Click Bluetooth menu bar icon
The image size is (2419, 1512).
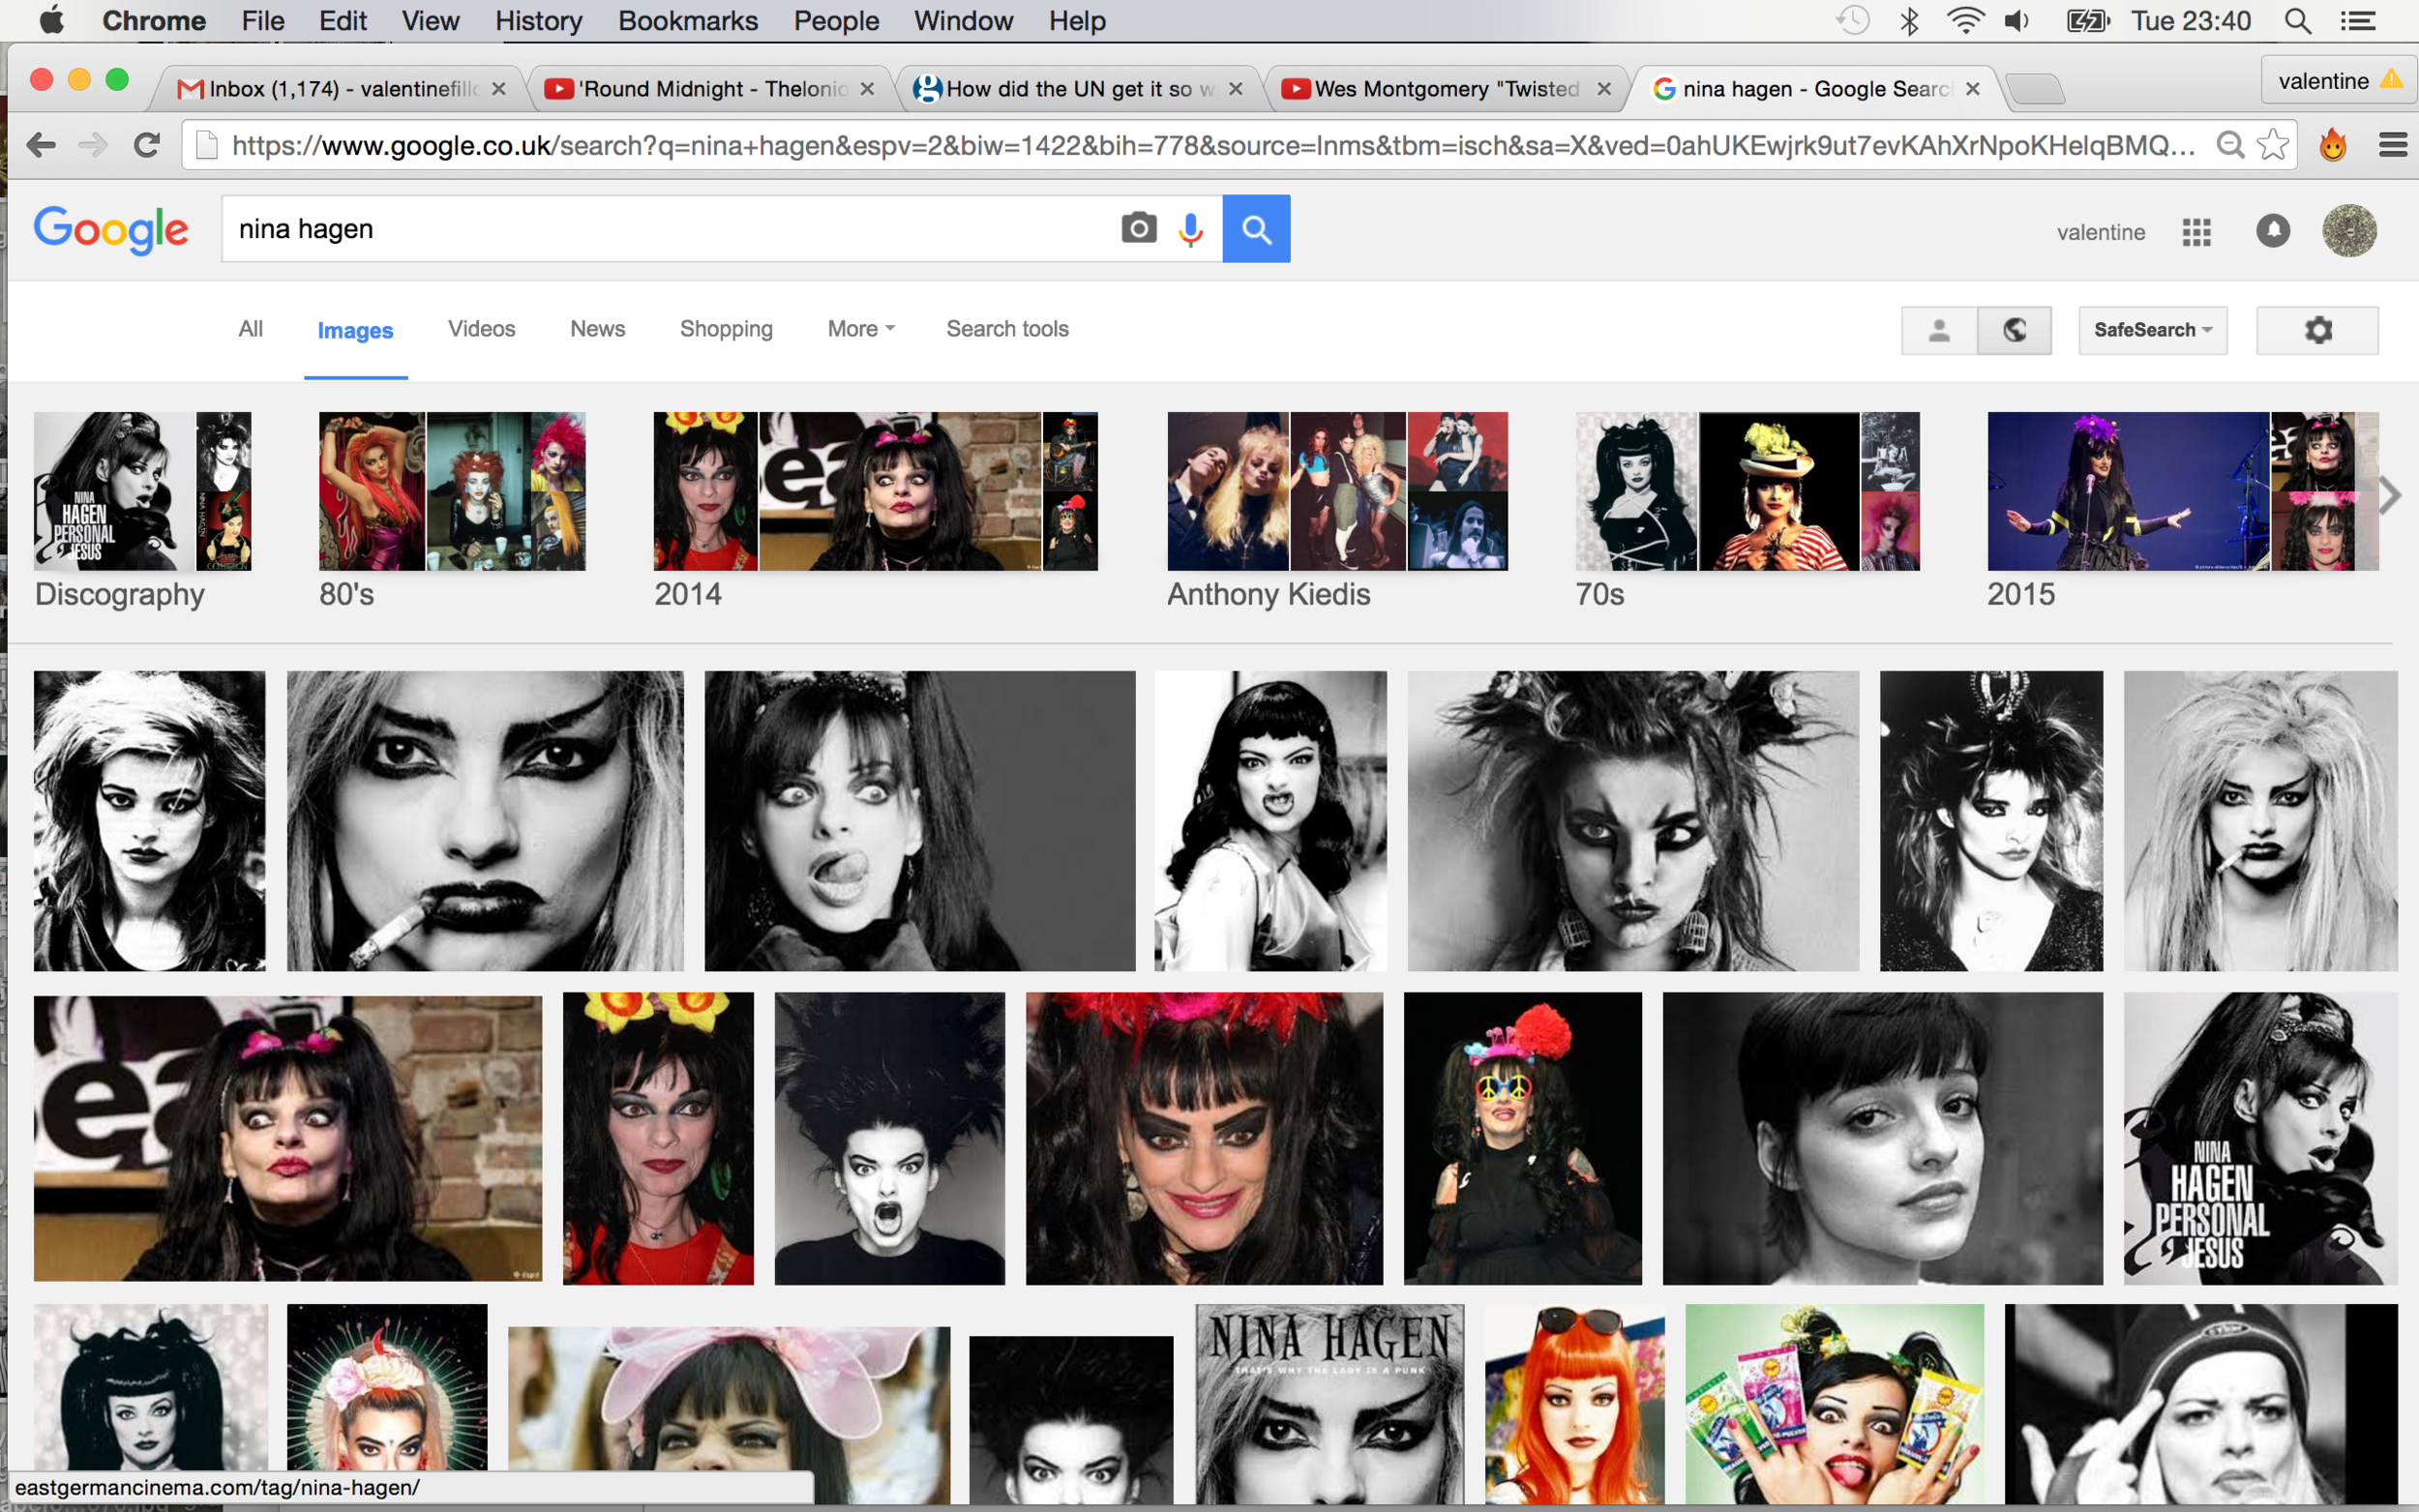tap(1909, 20)
